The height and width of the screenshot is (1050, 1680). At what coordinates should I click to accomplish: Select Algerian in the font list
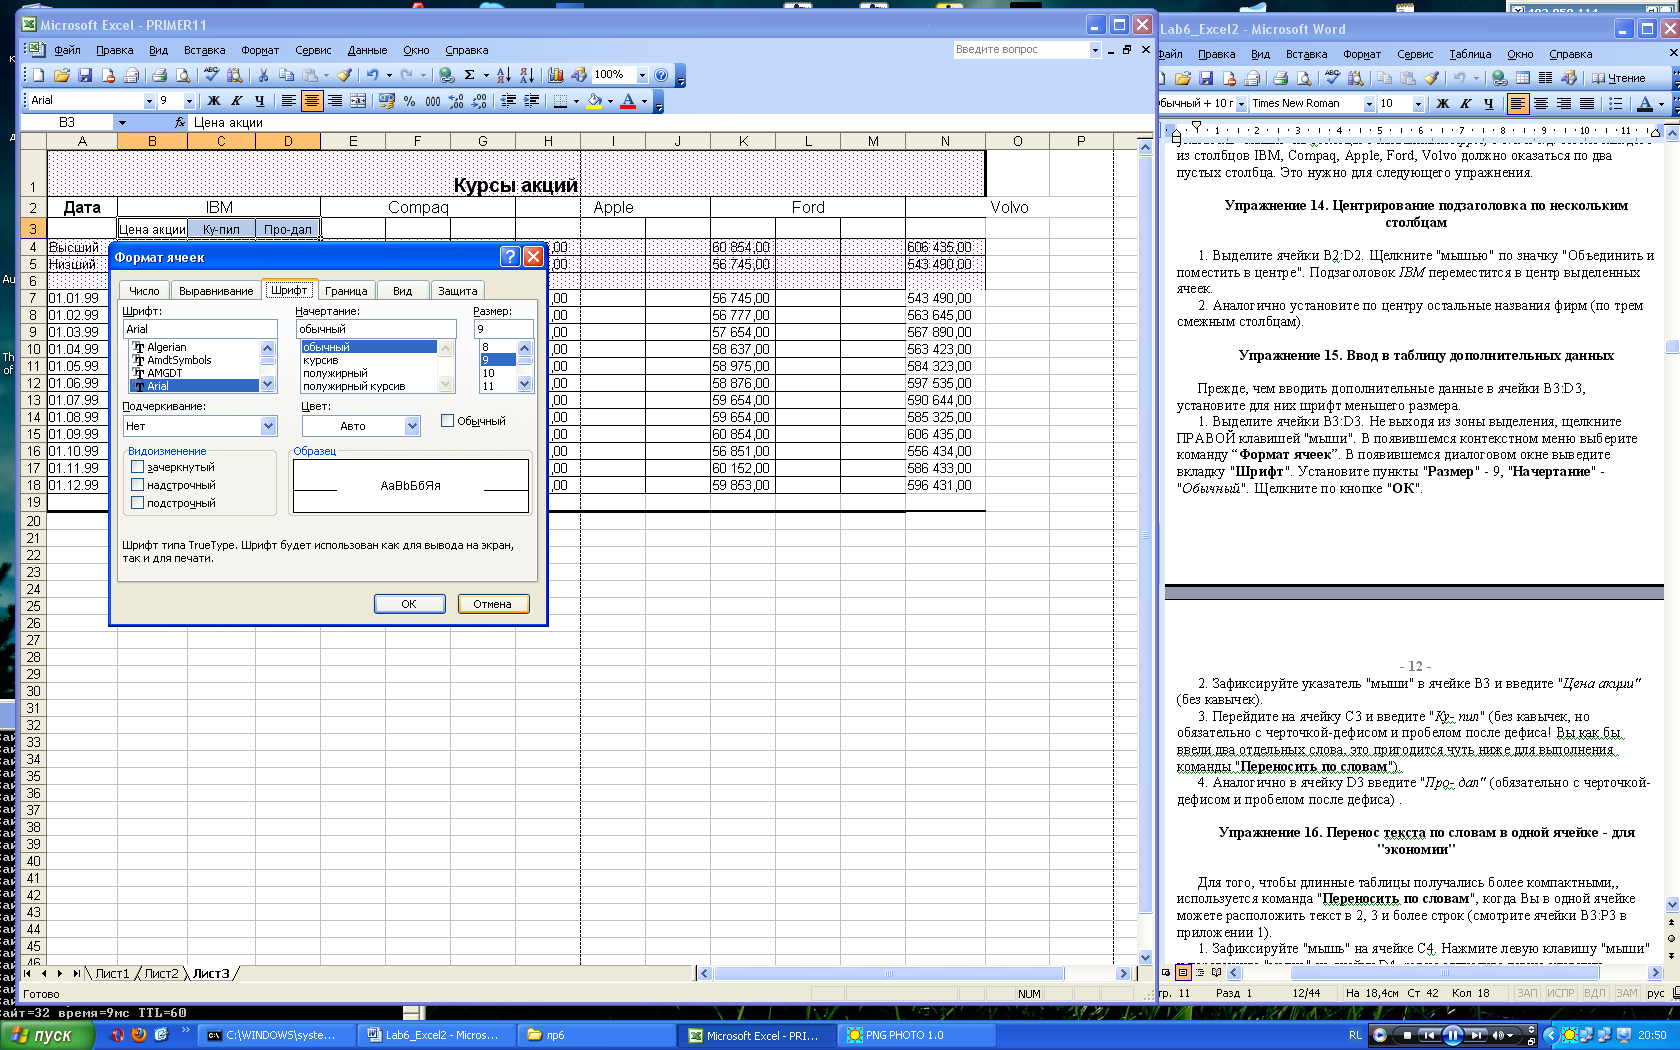pos(166,347)
